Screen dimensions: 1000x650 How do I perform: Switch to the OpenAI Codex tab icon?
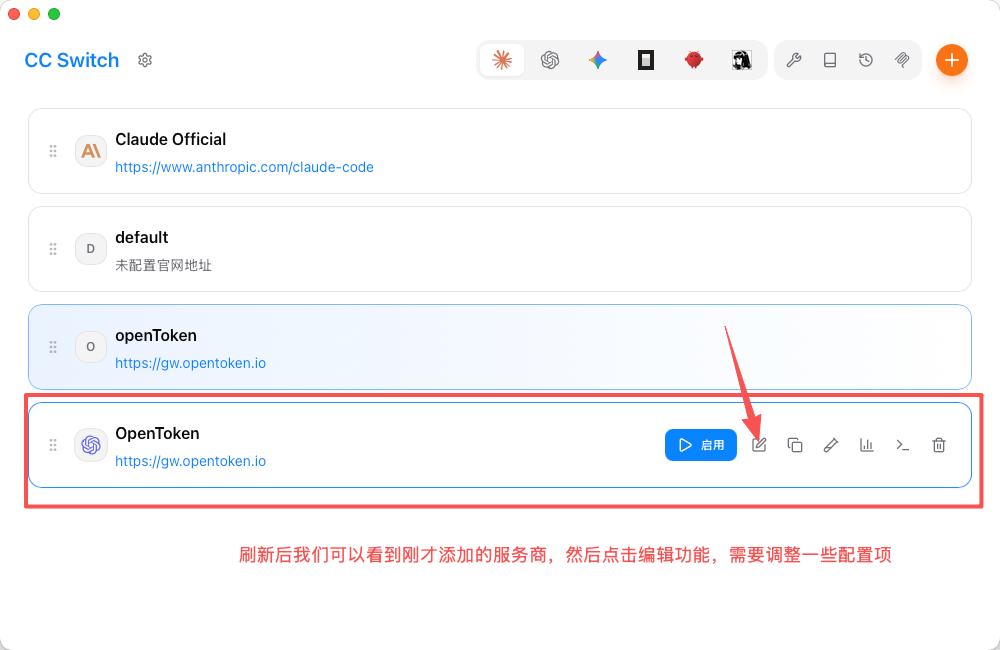pos(550,60)
